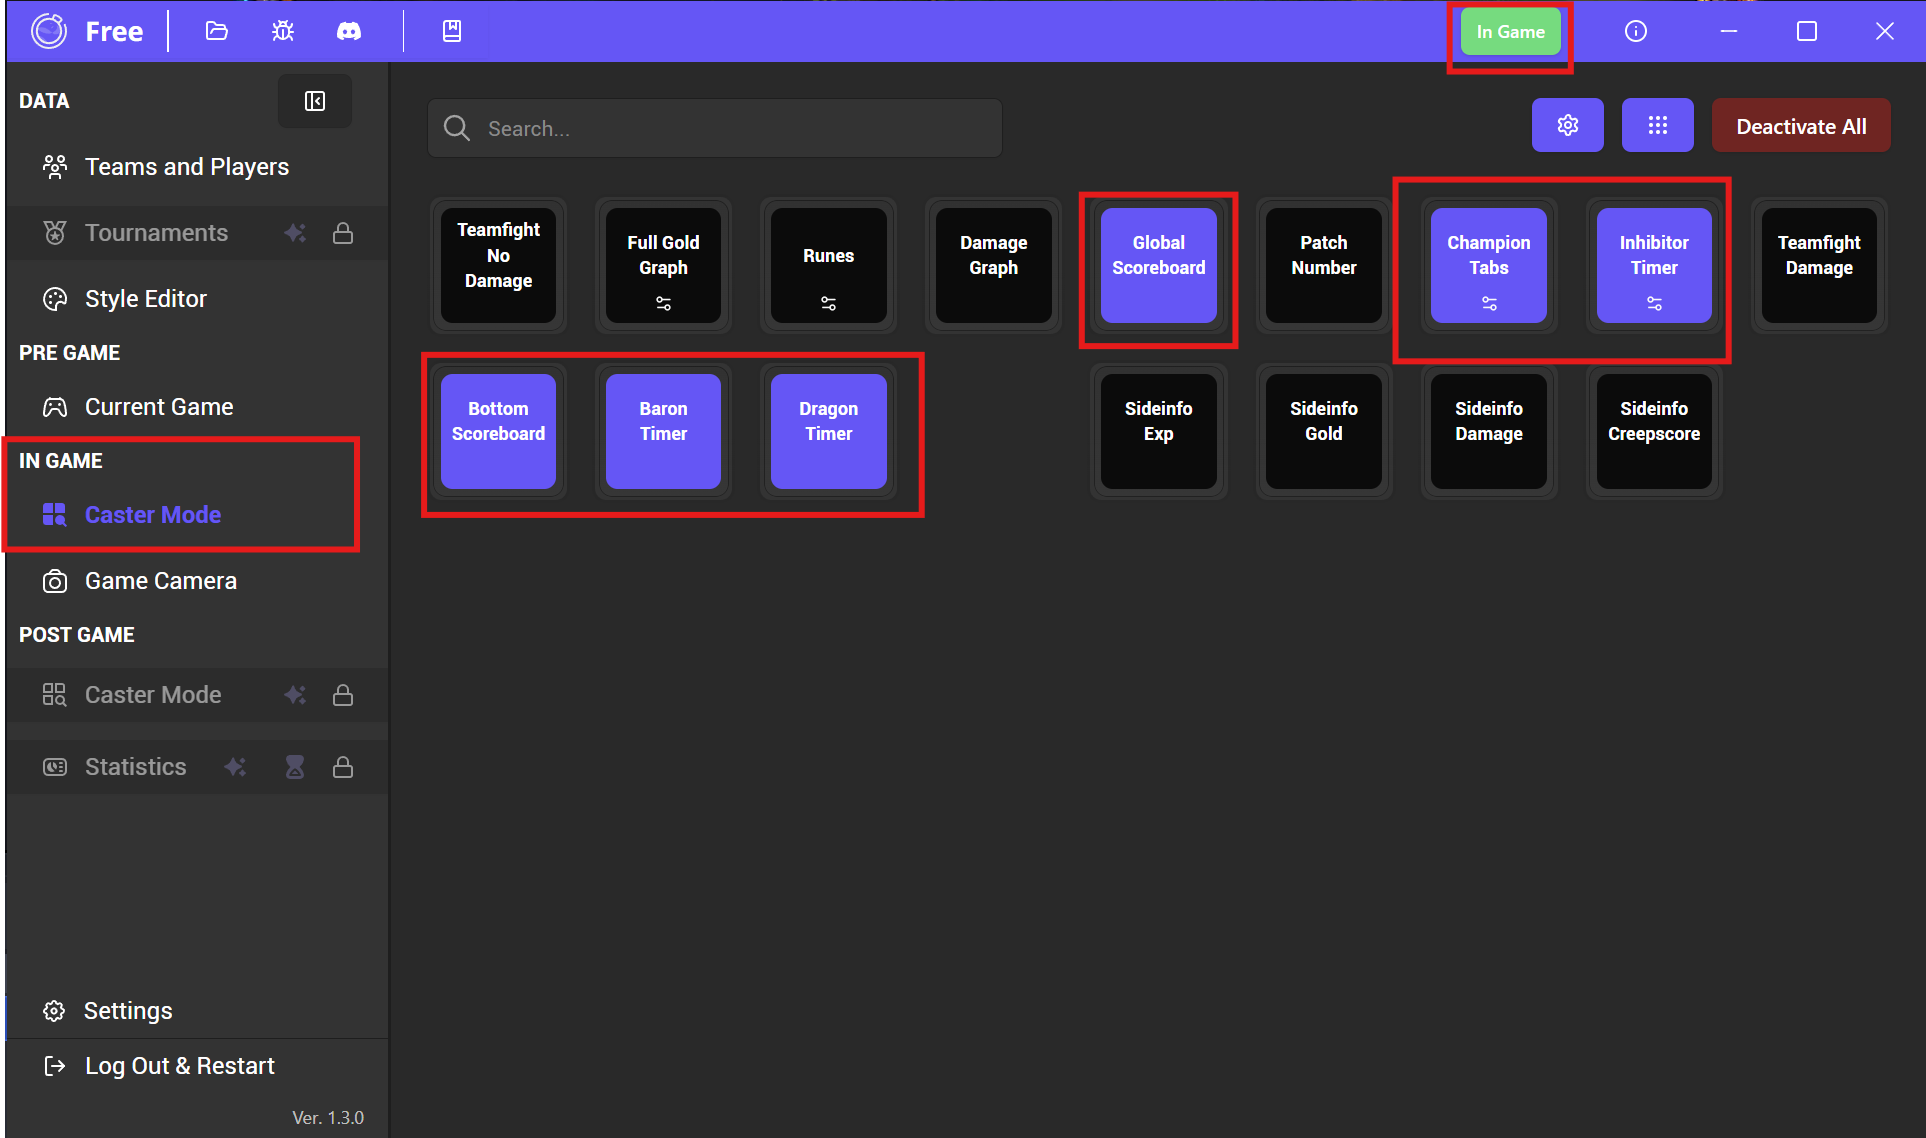This screenshot has width=1926, height=1138.
Task: Open the Discord link icon
Action: (x=348, y=31)
